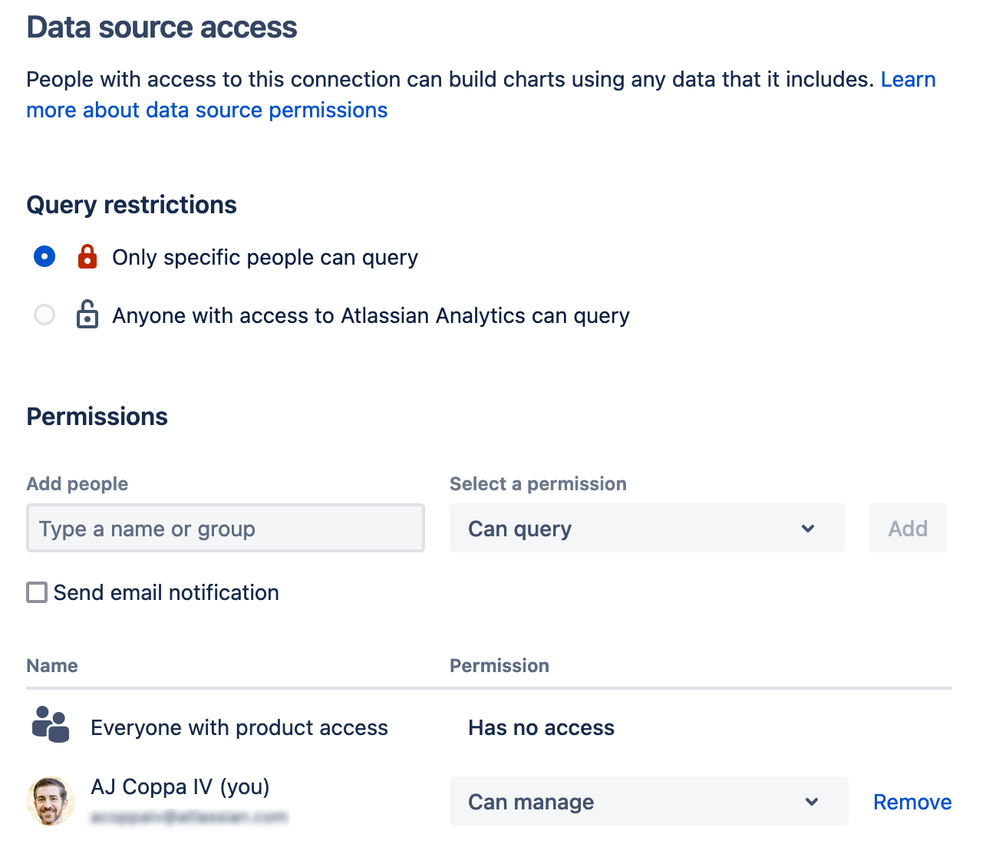Click the open padlock icon
Viewport: 999px width, 847px height.
click(x=87, y=316)
